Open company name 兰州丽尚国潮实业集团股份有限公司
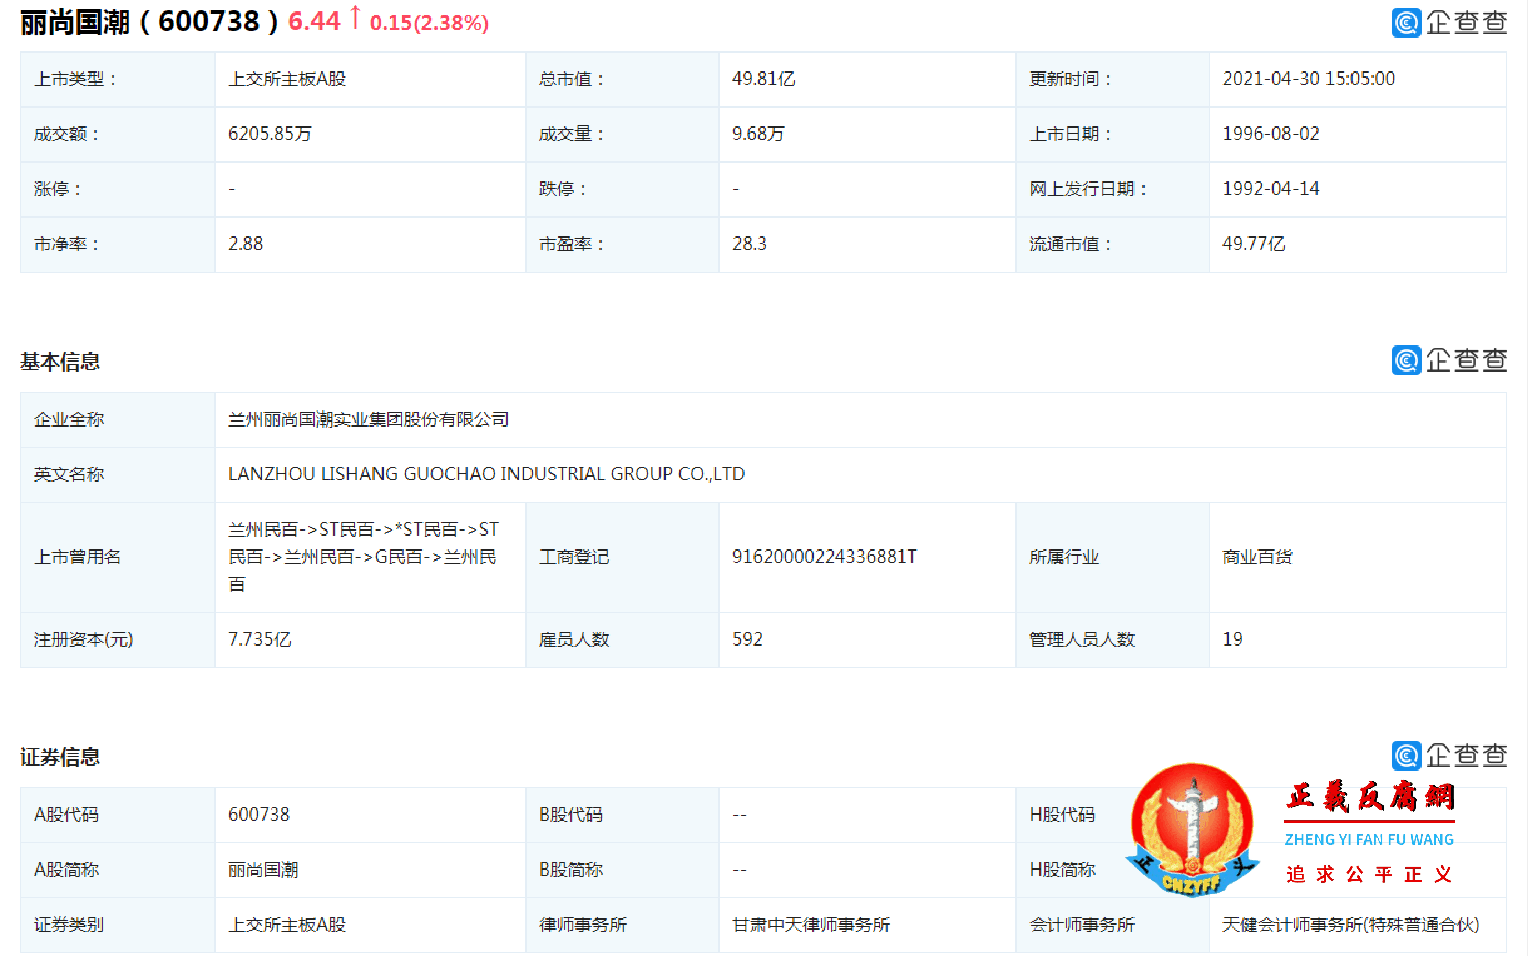The width and height of the screenshot is (1528, 956). pos(367,420)
